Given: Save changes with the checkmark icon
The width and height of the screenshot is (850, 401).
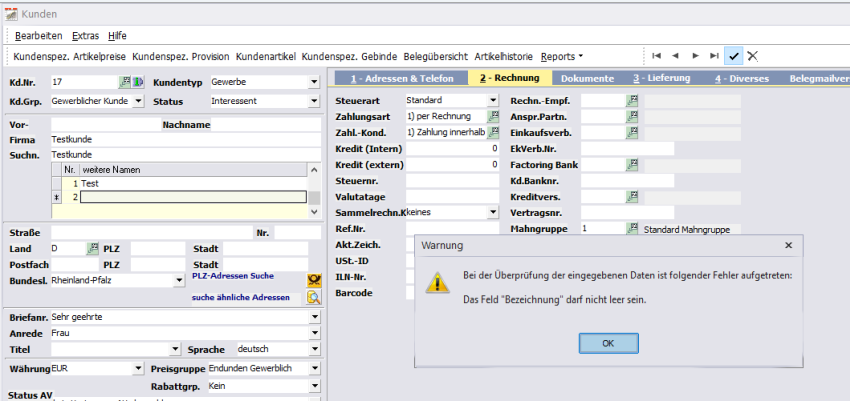Looking at the screenshot, I should 734,56.
